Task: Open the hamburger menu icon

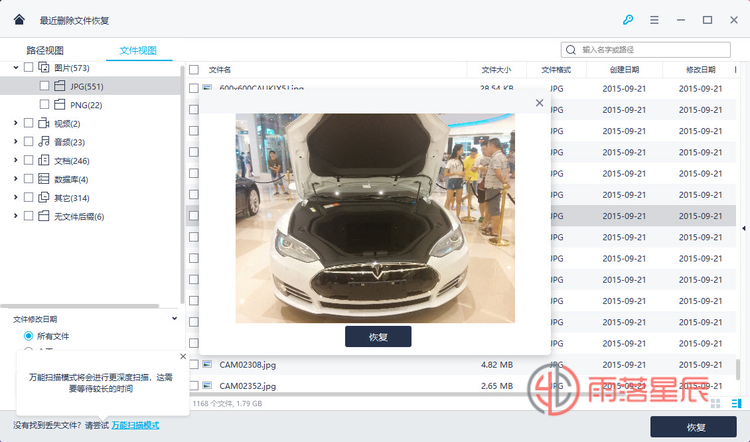Action: pos(654,20)
